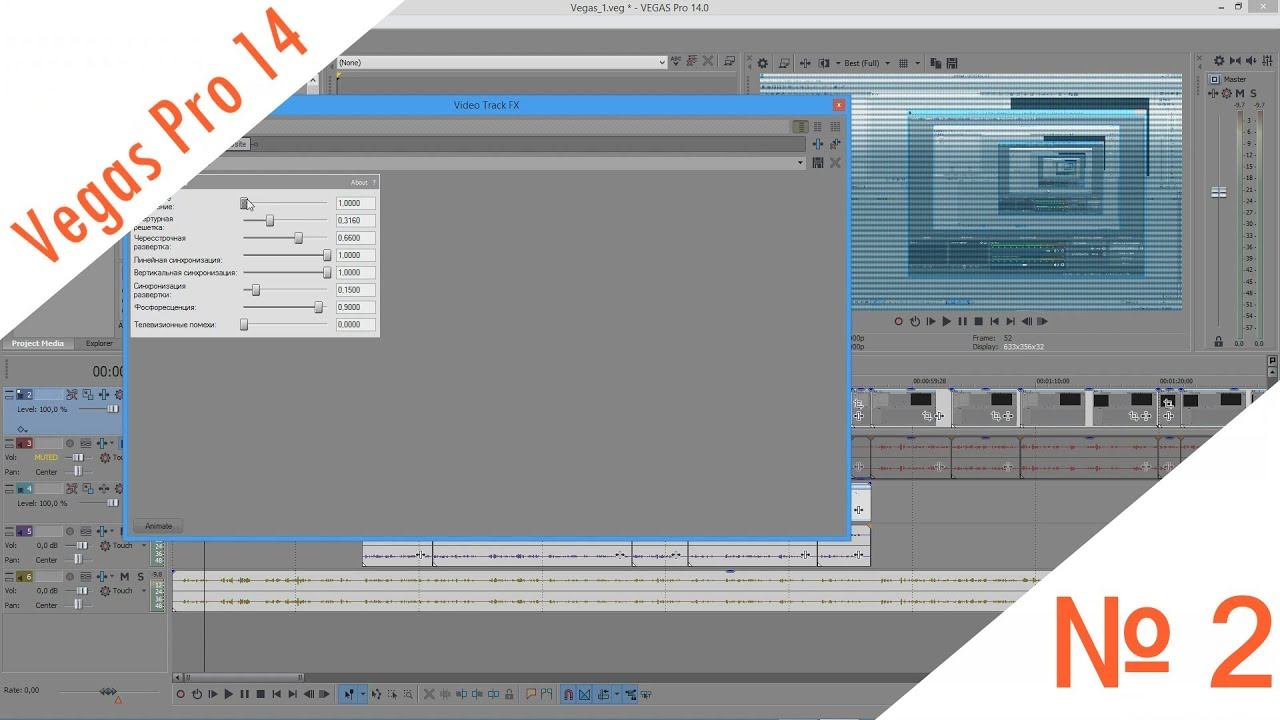Save the FX preset with disk icon
This screenshot has height=720, width=1280.
[x=818, y=162]
